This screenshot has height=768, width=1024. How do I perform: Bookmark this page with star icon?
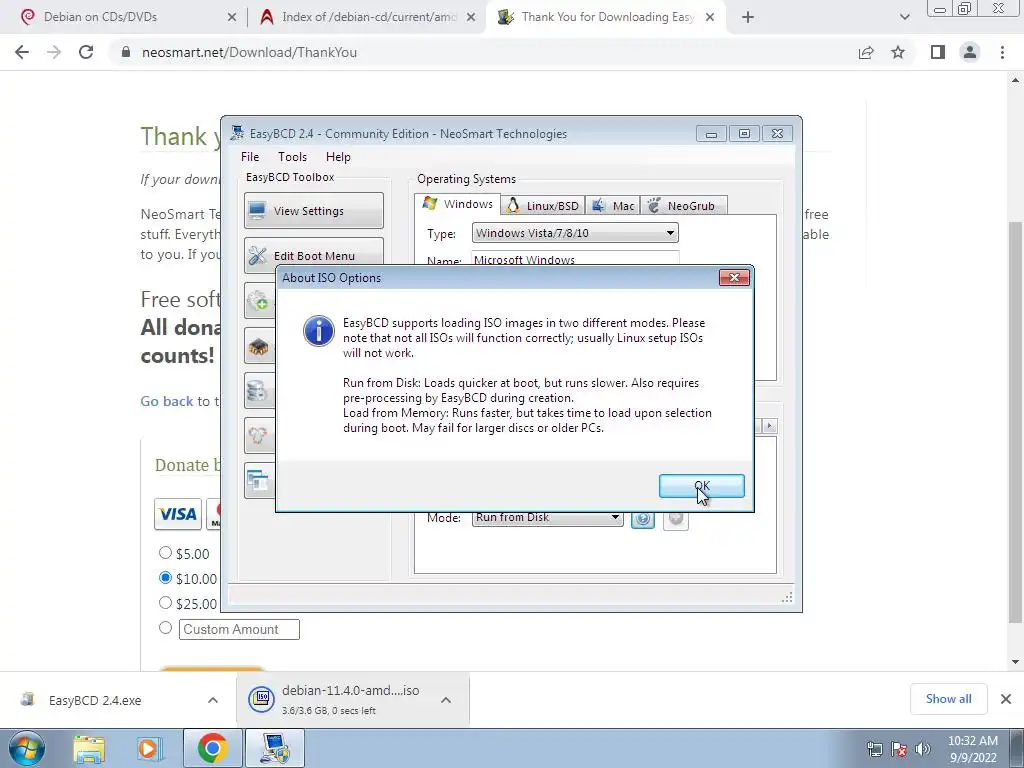[x=898, y=52]
